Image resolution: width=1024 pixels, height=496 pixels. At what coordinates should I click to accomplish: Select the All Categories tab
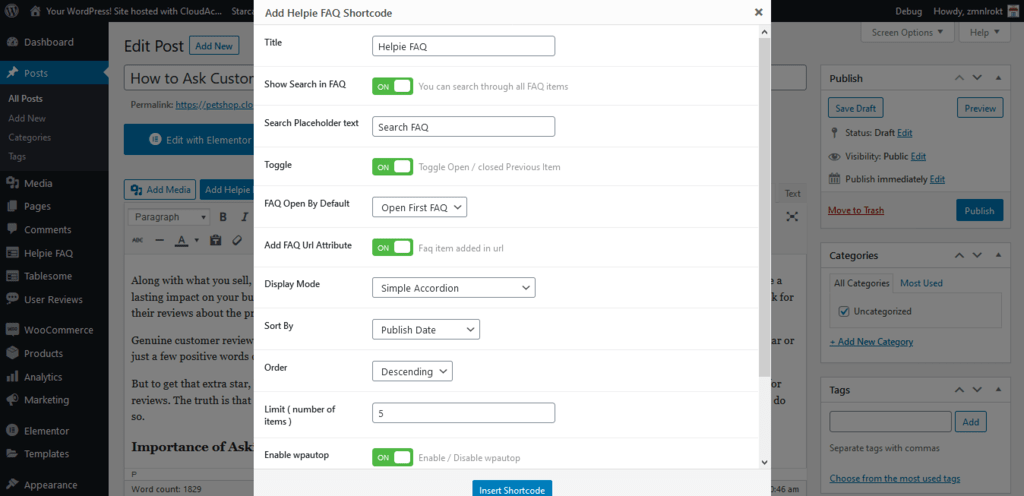point(861,283)
